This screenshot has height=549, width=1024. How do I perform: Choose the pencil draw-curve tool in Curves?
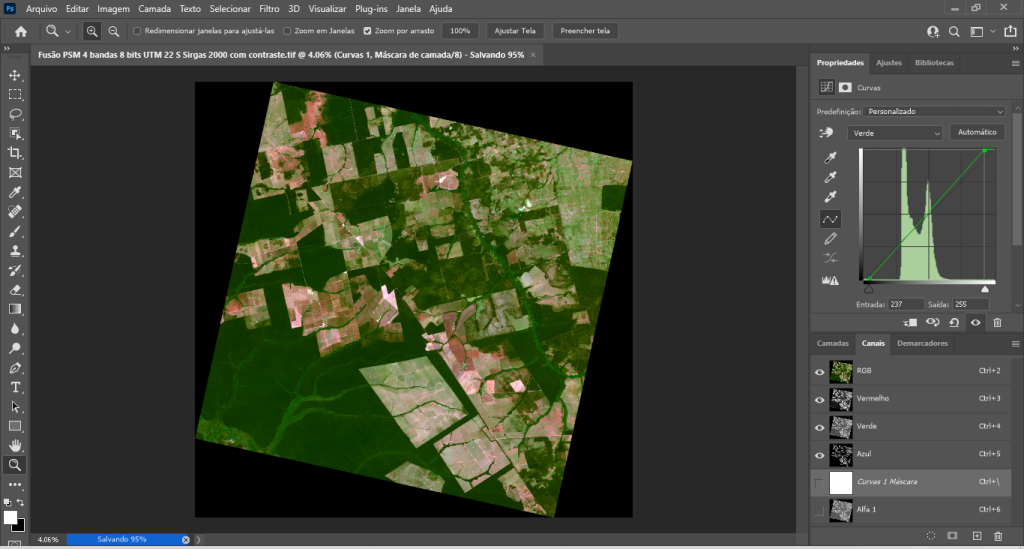[x=830, y=239]
